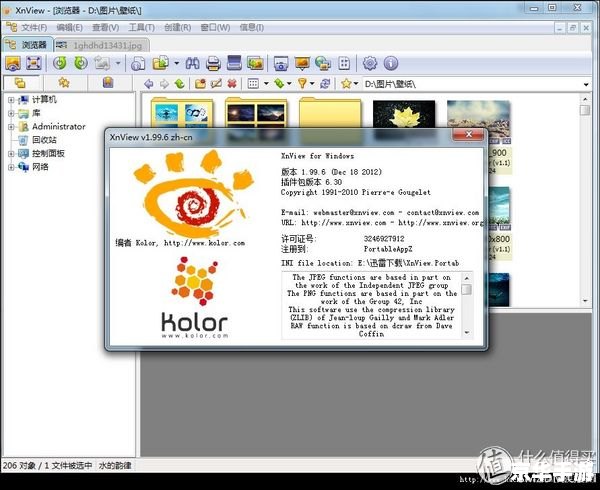Click the red delete X icon
Screen dimensions: 600x490
tap(232, 83)
